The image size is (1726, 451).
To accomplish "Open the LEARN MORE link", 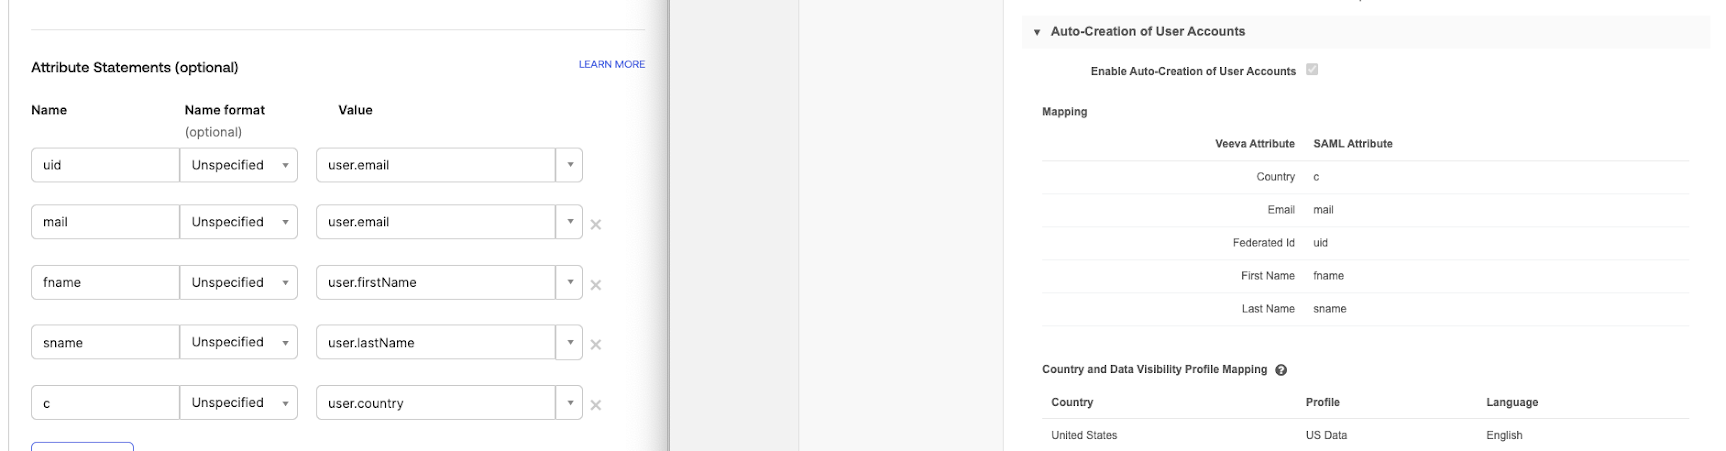I will pos(611,64).
